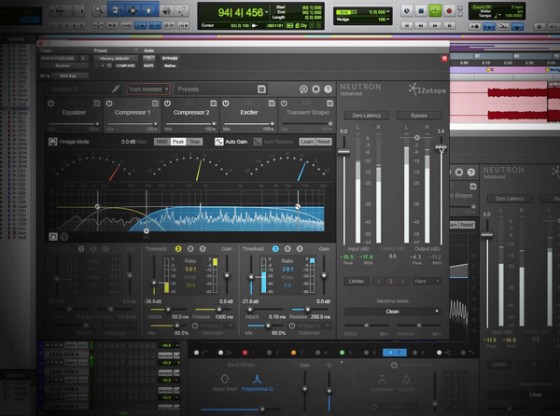Open the Neutrino Mode Clean dropdown

(x=392, y=311)
